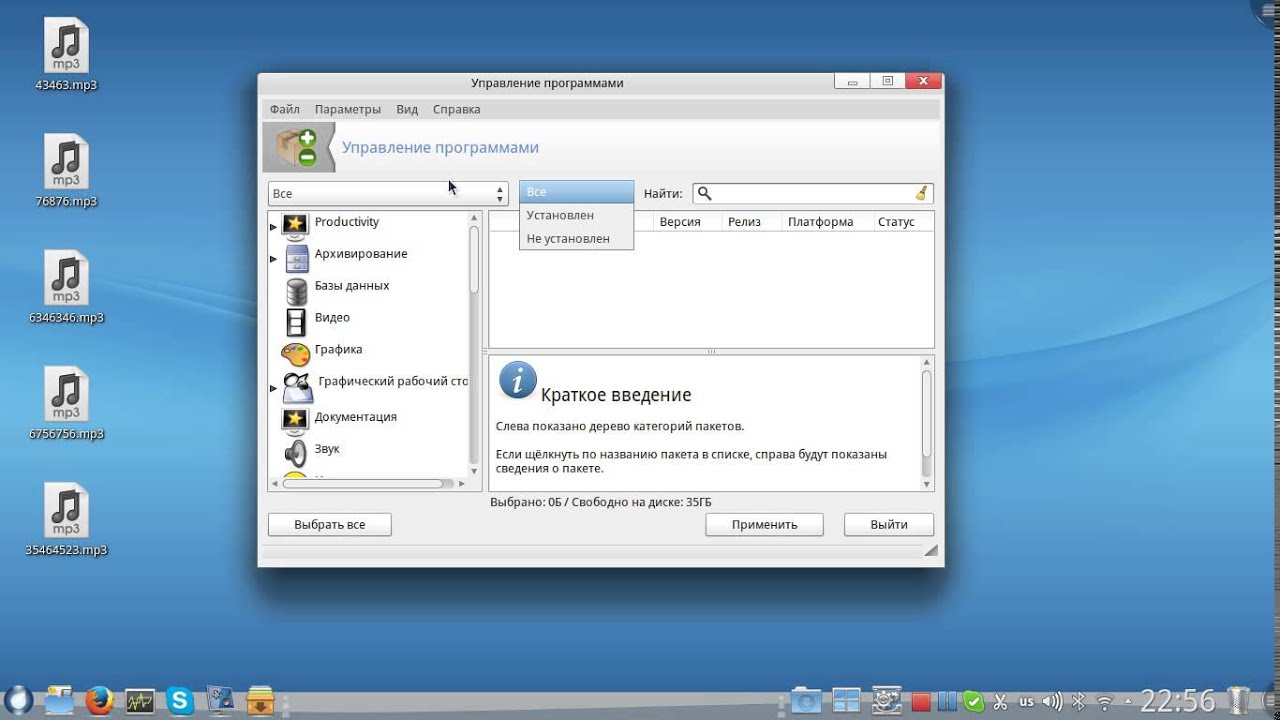
Task: Select the 6346346.mp3 desktop icon
Action: click(x=66, y=288)
